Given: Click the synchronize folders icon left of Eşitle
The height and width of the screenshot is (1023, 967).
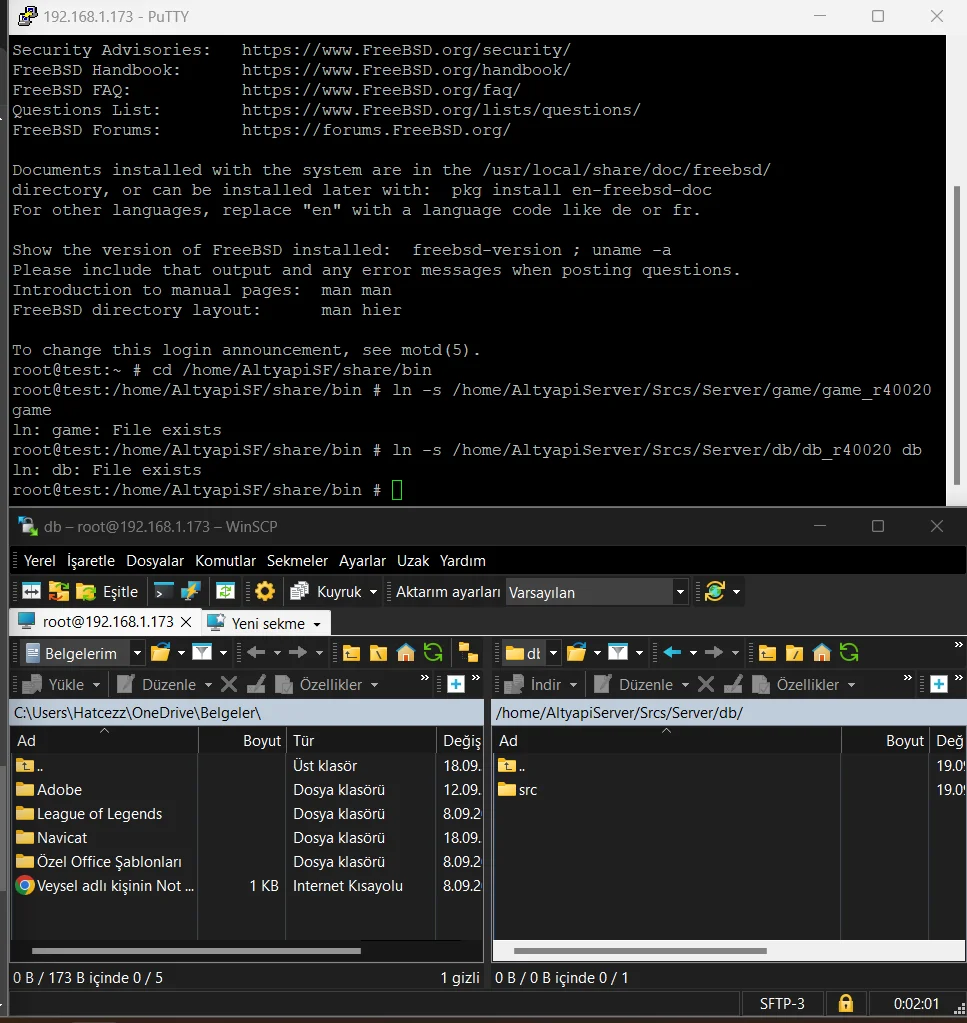Looking at the screenshot, I should tap(58, 592).
